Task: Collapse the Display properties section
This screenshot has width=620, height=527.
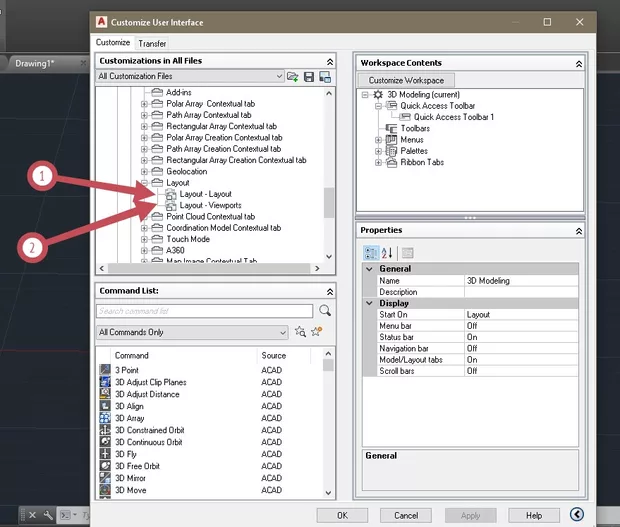Action: [370, 303]
